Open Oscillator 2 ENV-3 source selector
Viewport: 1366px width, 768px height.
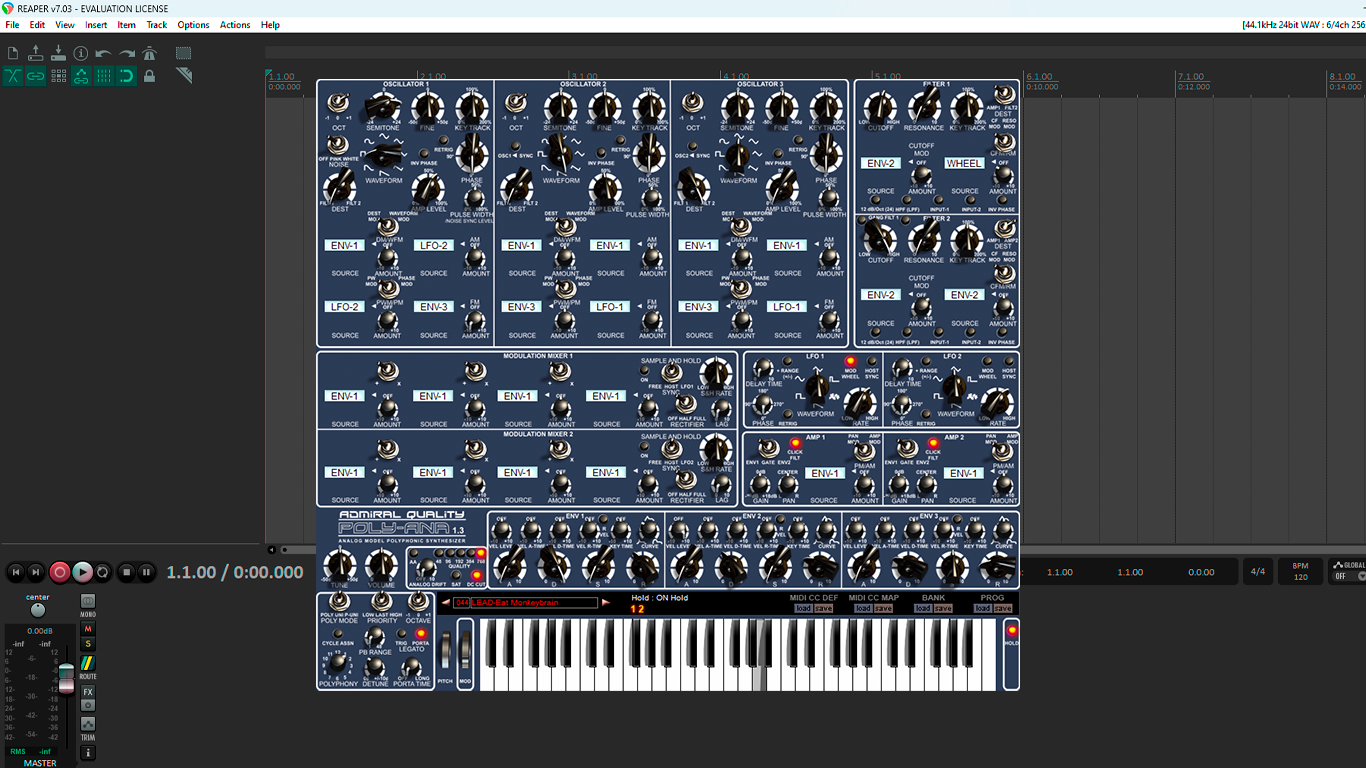(522, 307)
